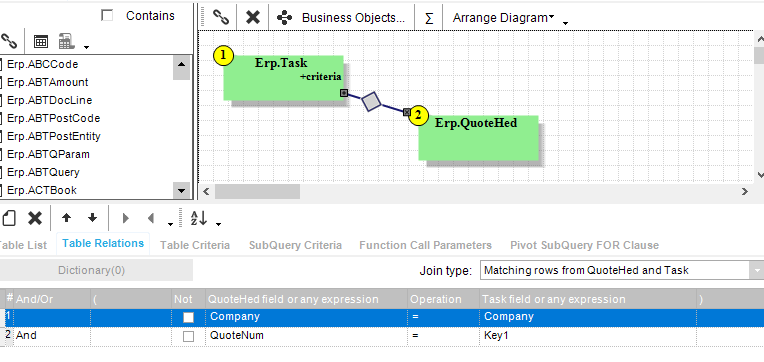The width and height of the screenshot is (764, 362).
Task: Select Erp.ABCCode in table list
Action: point(42,64)
